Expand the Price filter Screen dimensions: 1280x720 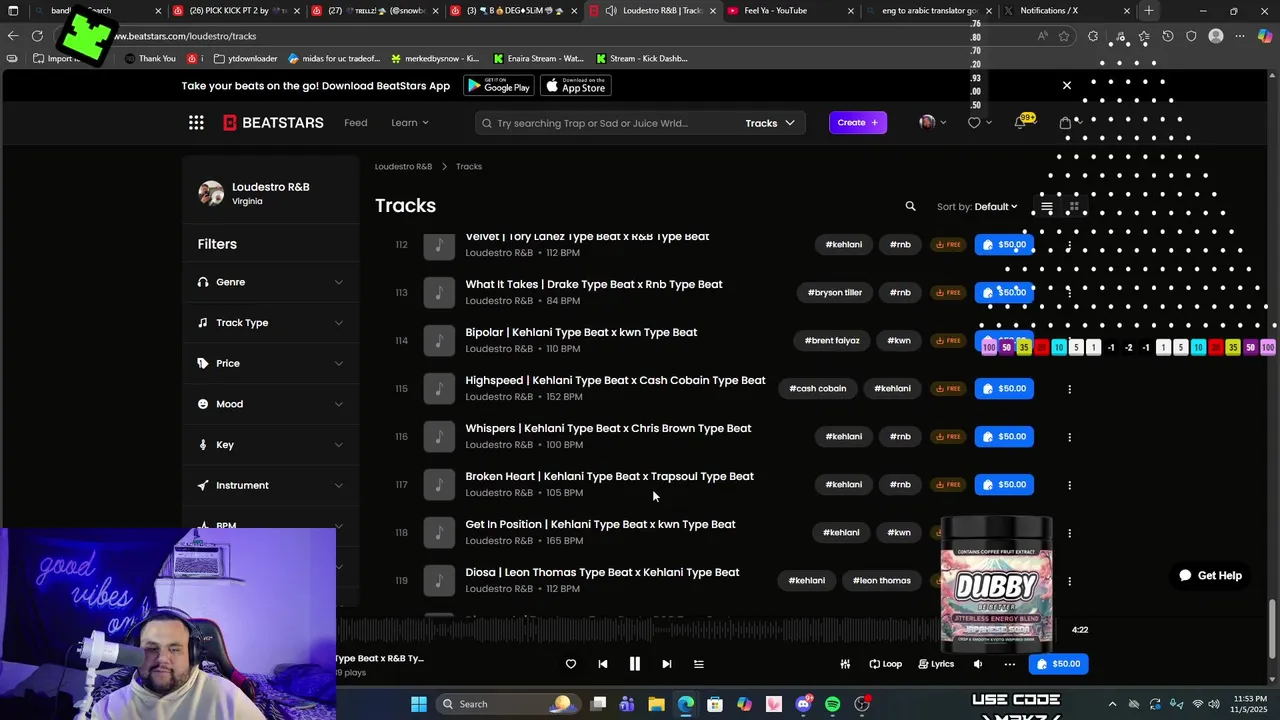coord(270,363)
